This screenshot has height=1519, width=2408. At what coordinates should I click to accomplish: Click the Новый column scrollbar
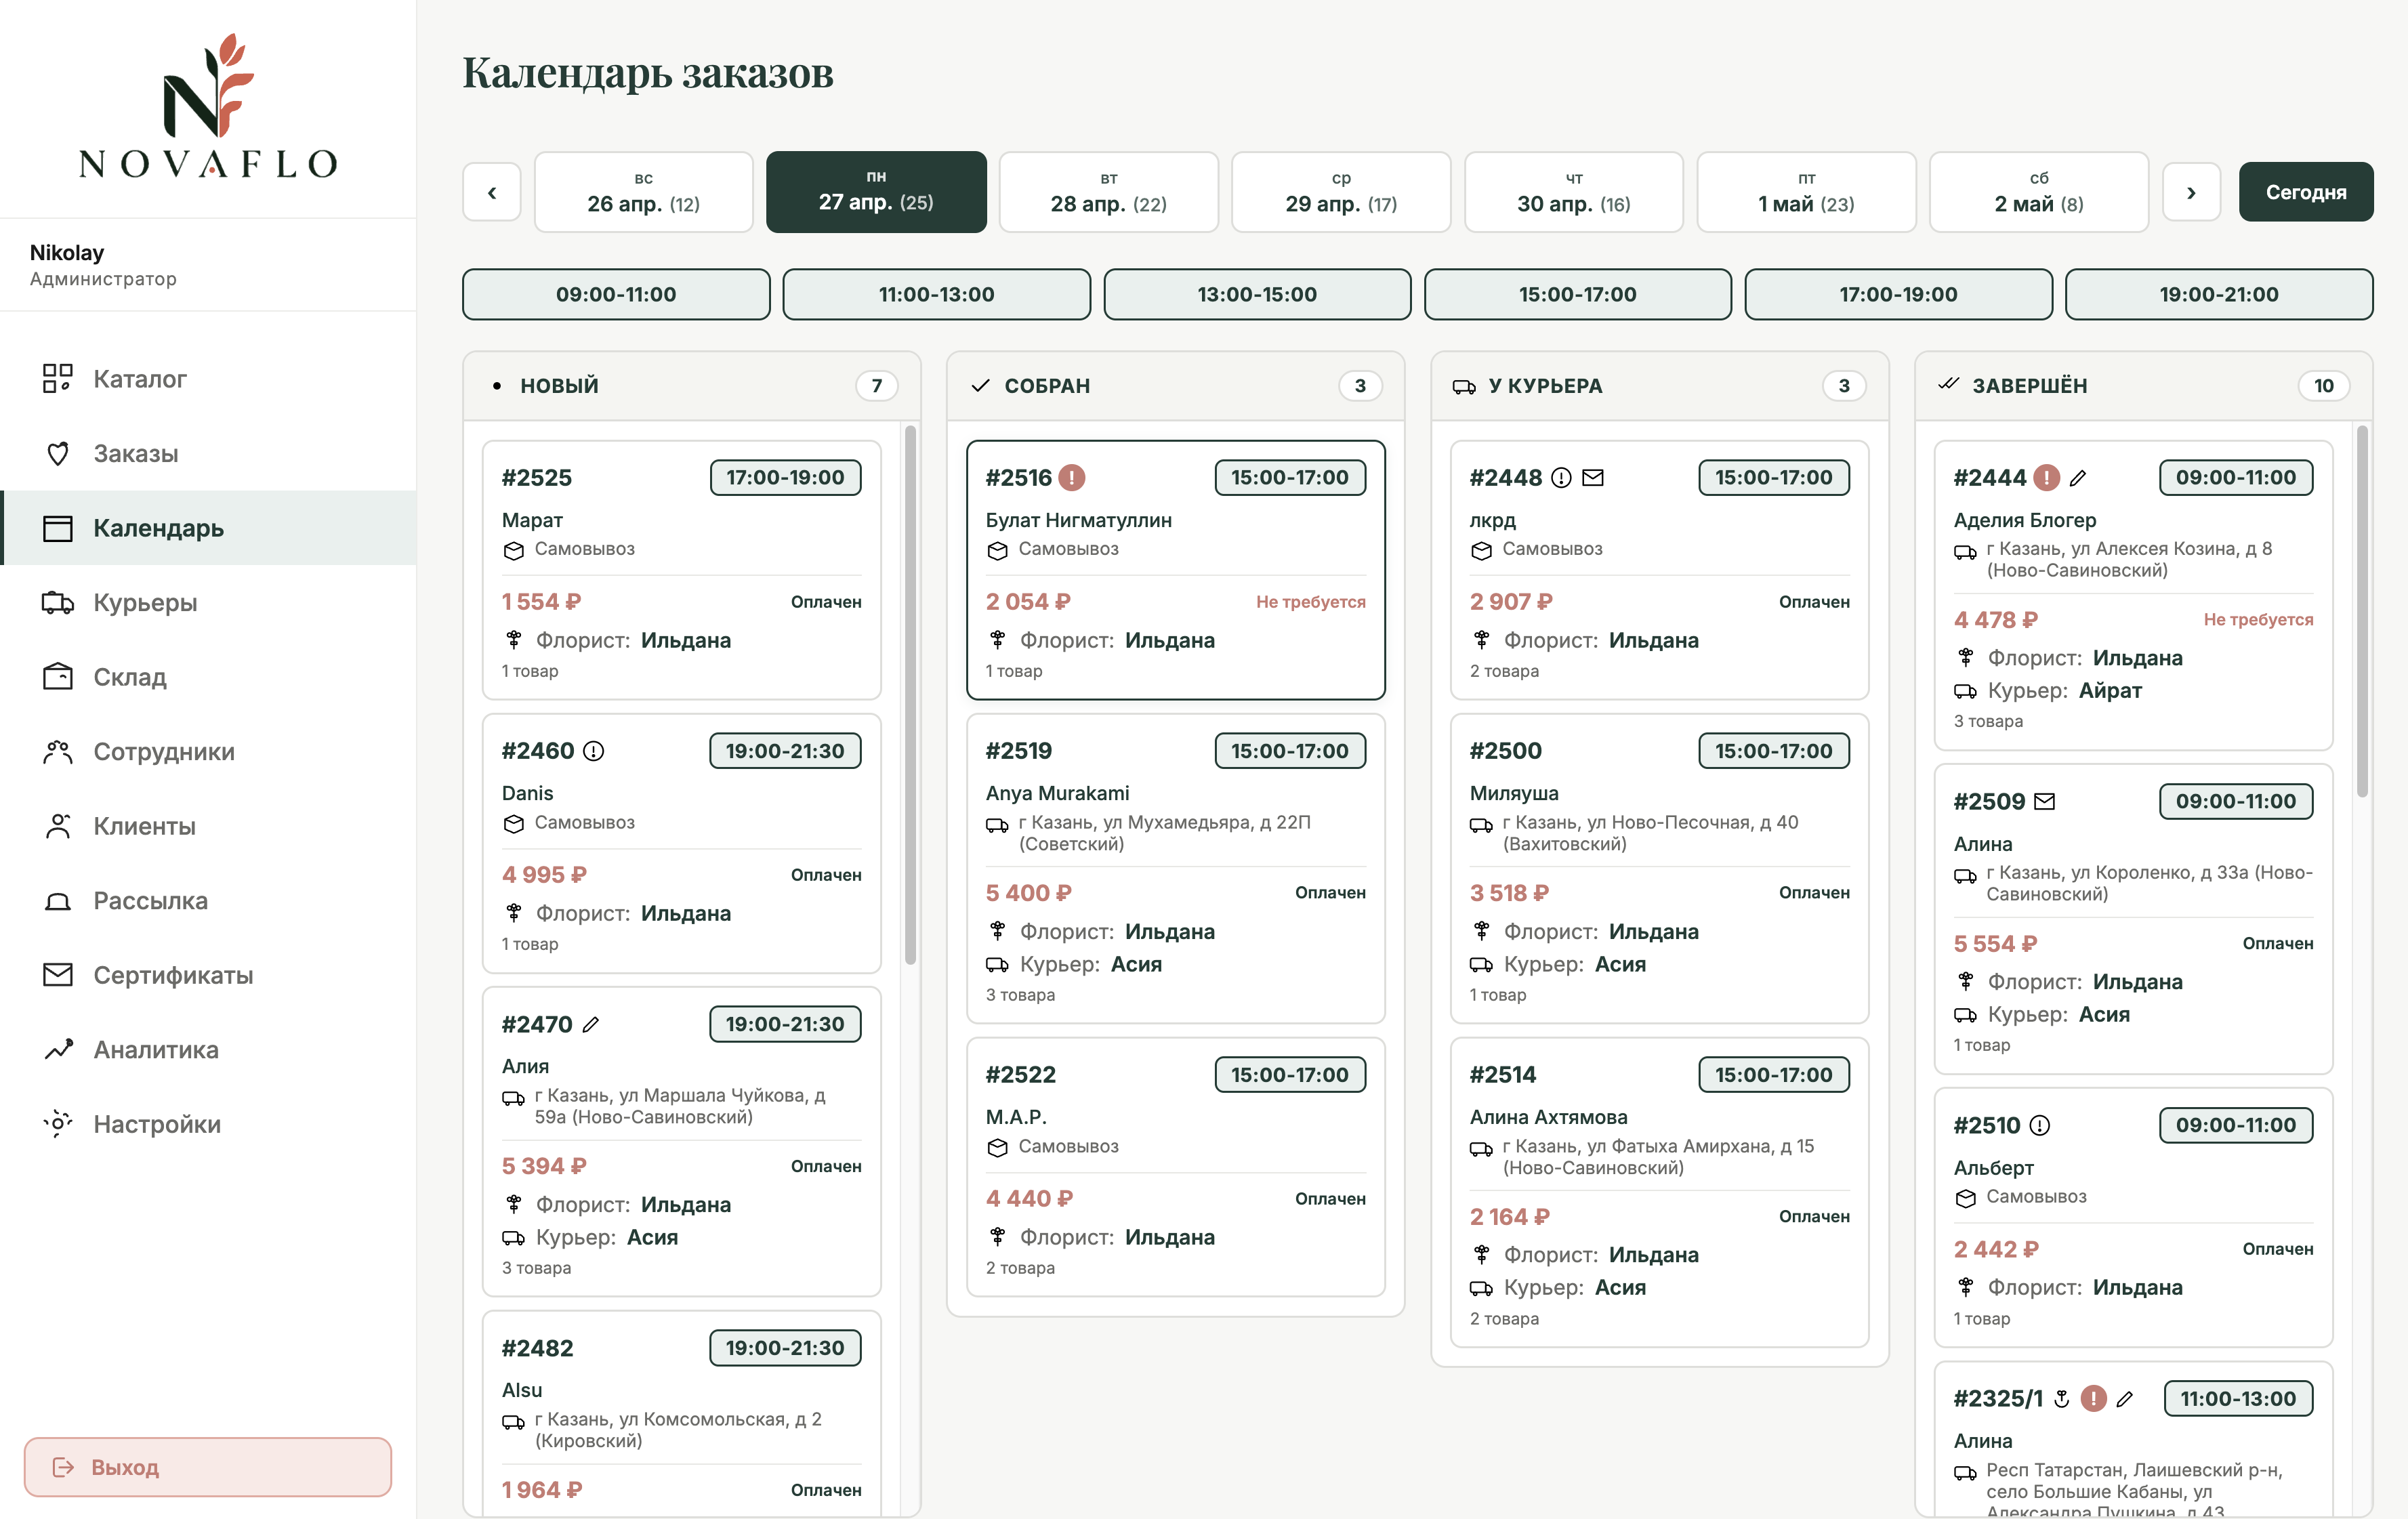(910, 695)
